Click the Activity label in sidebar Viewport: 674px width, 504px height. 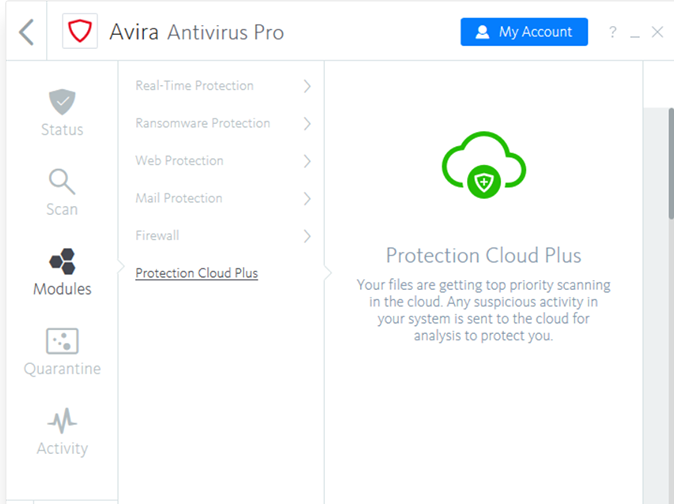(x=62, y=448)
